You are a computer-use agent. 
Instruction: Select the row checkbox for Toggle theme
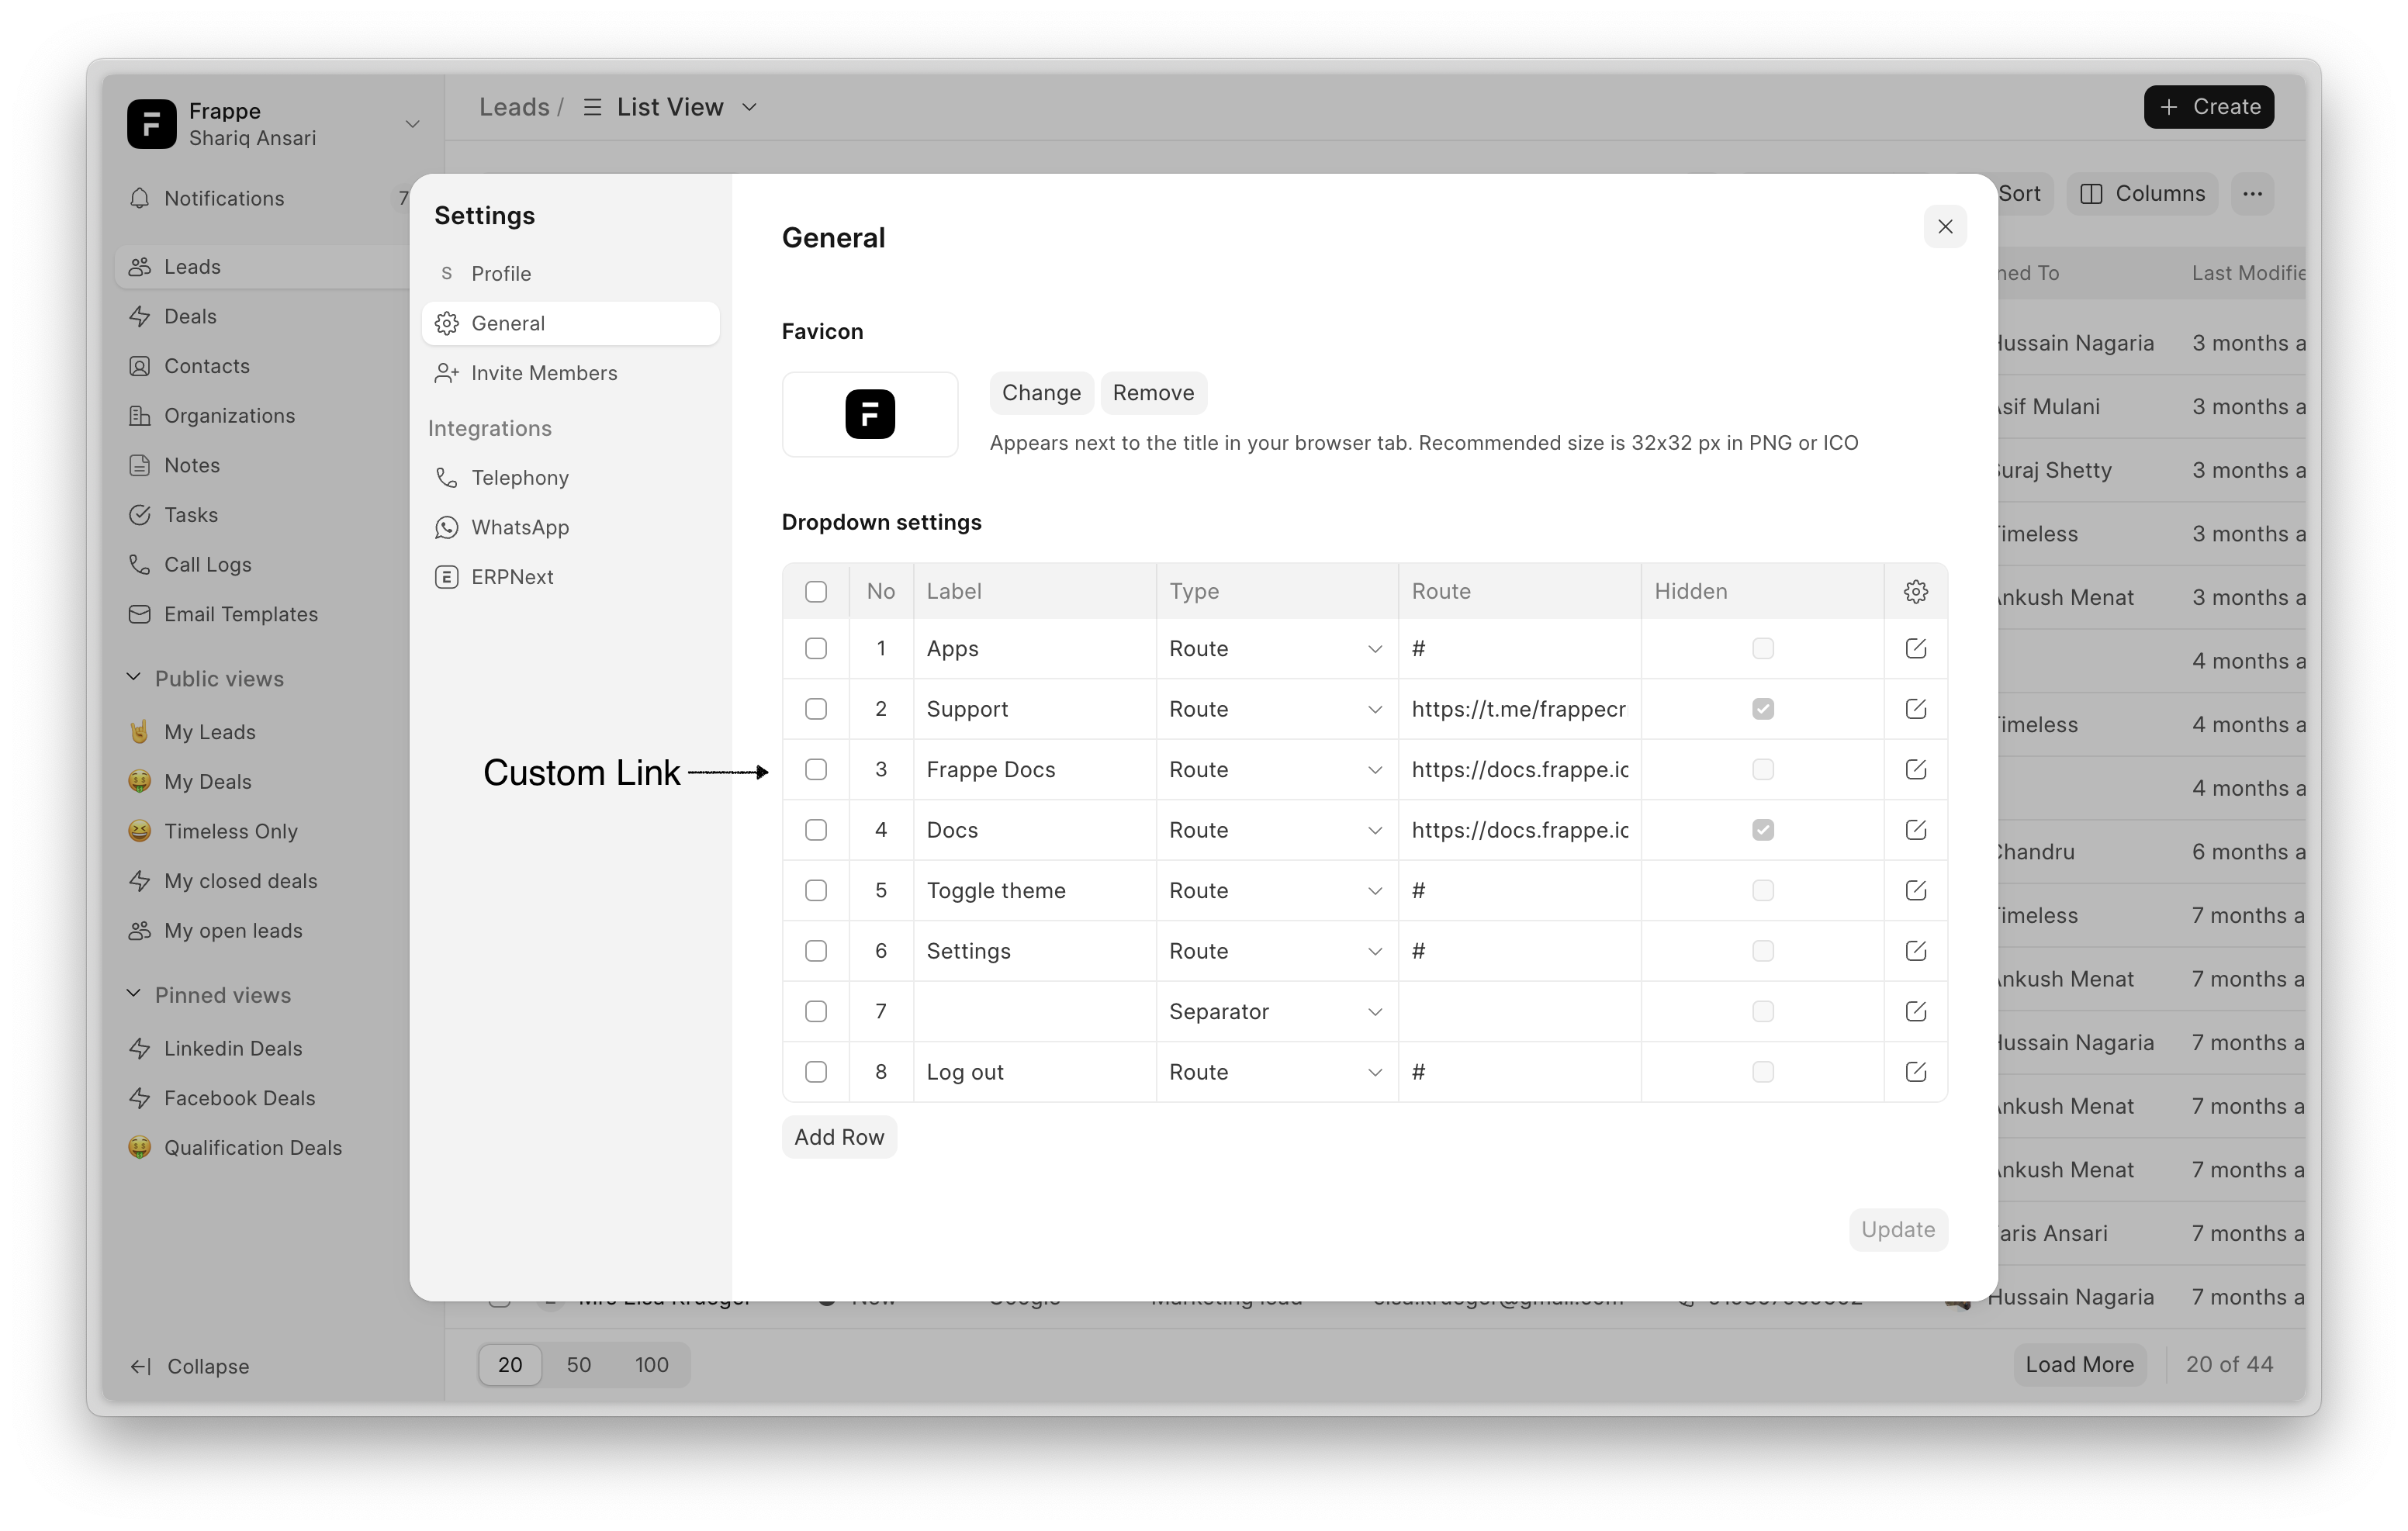(x=816, y=890)
